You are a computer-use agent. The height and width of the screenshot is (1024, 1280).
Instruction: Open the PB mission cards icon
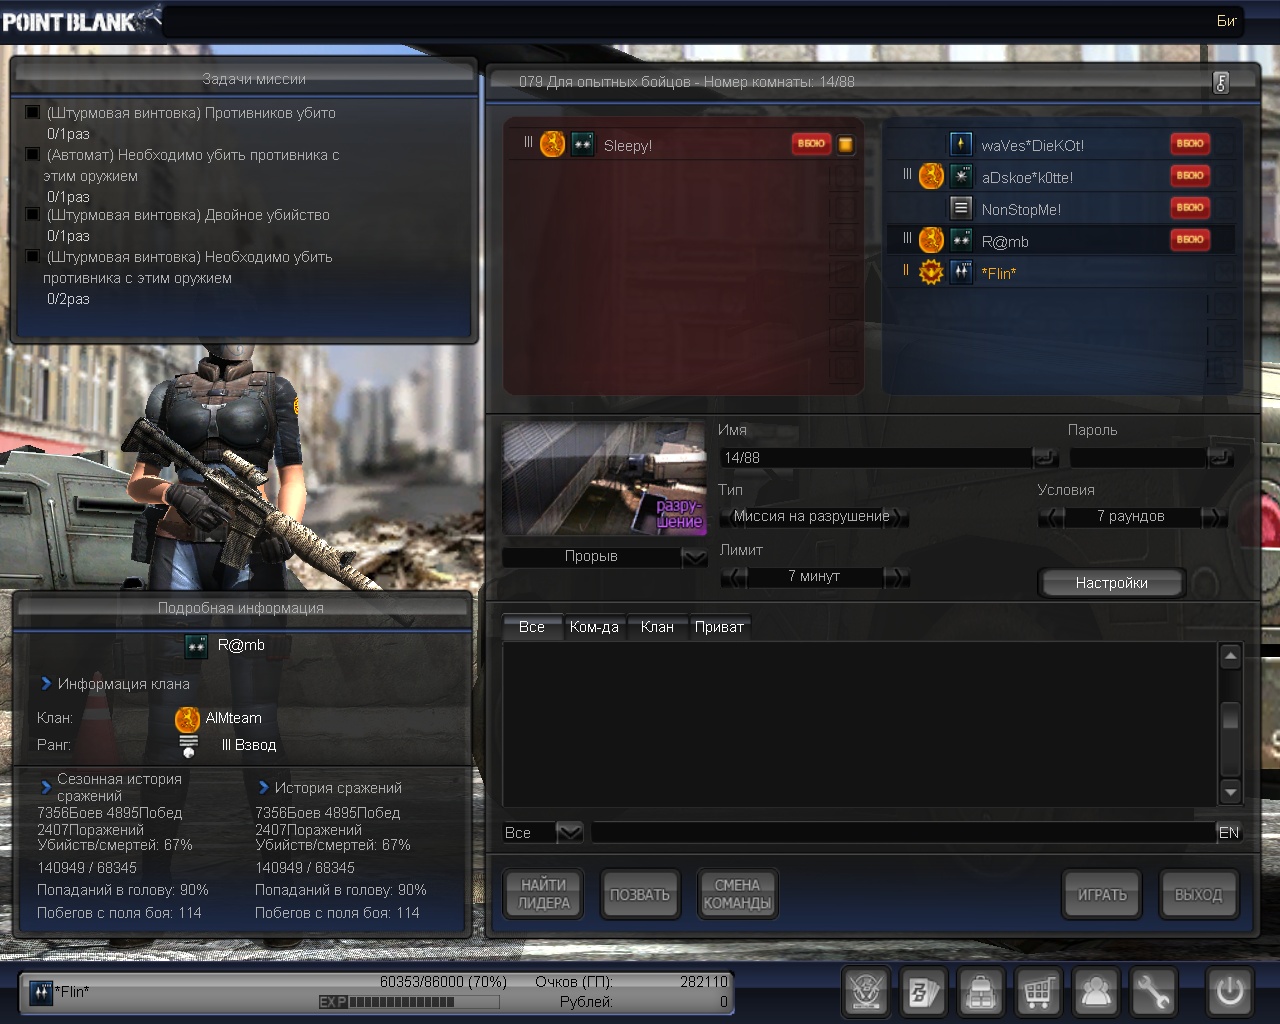coord(923,992)
